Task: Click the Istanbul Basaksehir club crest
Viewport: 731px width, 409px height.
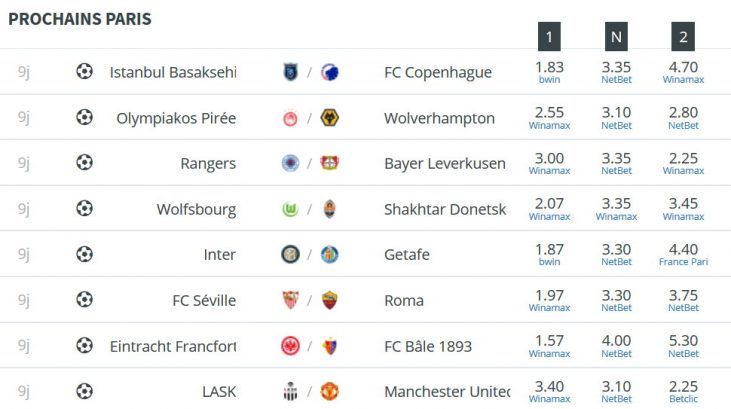Action: coord(290,72)
